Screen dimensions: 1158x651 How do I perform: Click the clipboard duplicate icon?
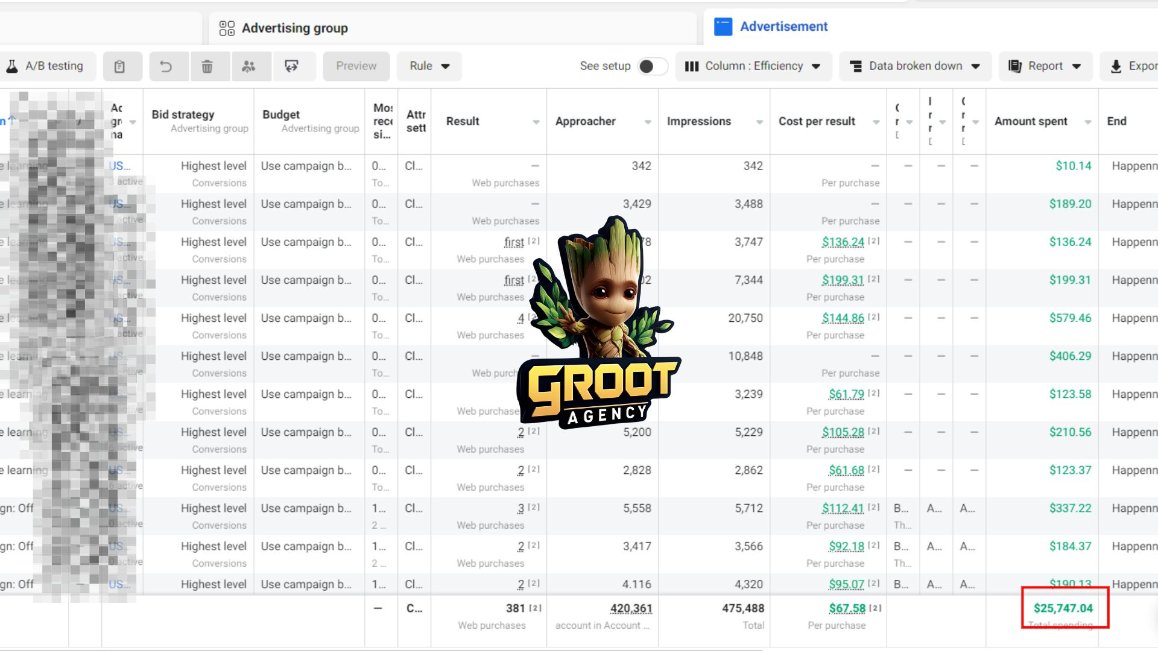click(x=120, y=67)
